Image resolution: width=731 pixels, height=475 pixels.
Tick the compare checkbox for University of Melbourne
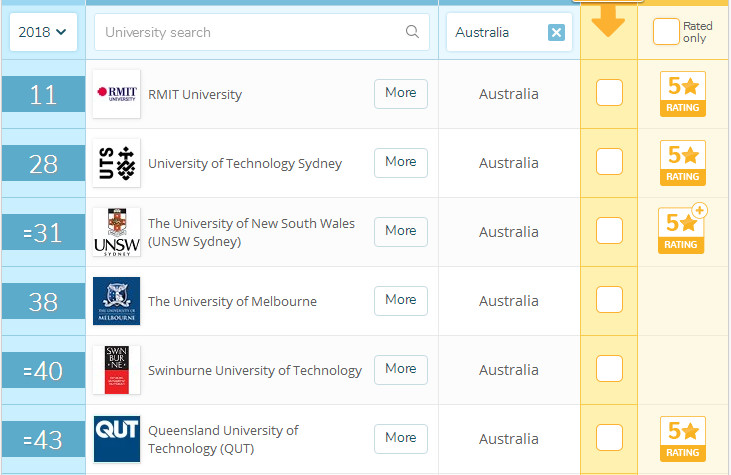tap(609, 300)
